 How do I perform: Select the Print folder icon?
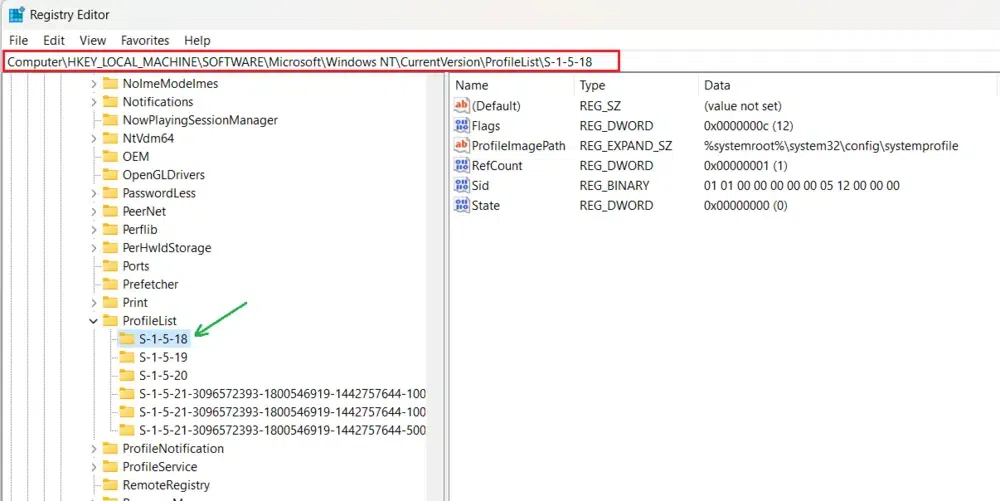pyautogui.click(x=110, y=302)
